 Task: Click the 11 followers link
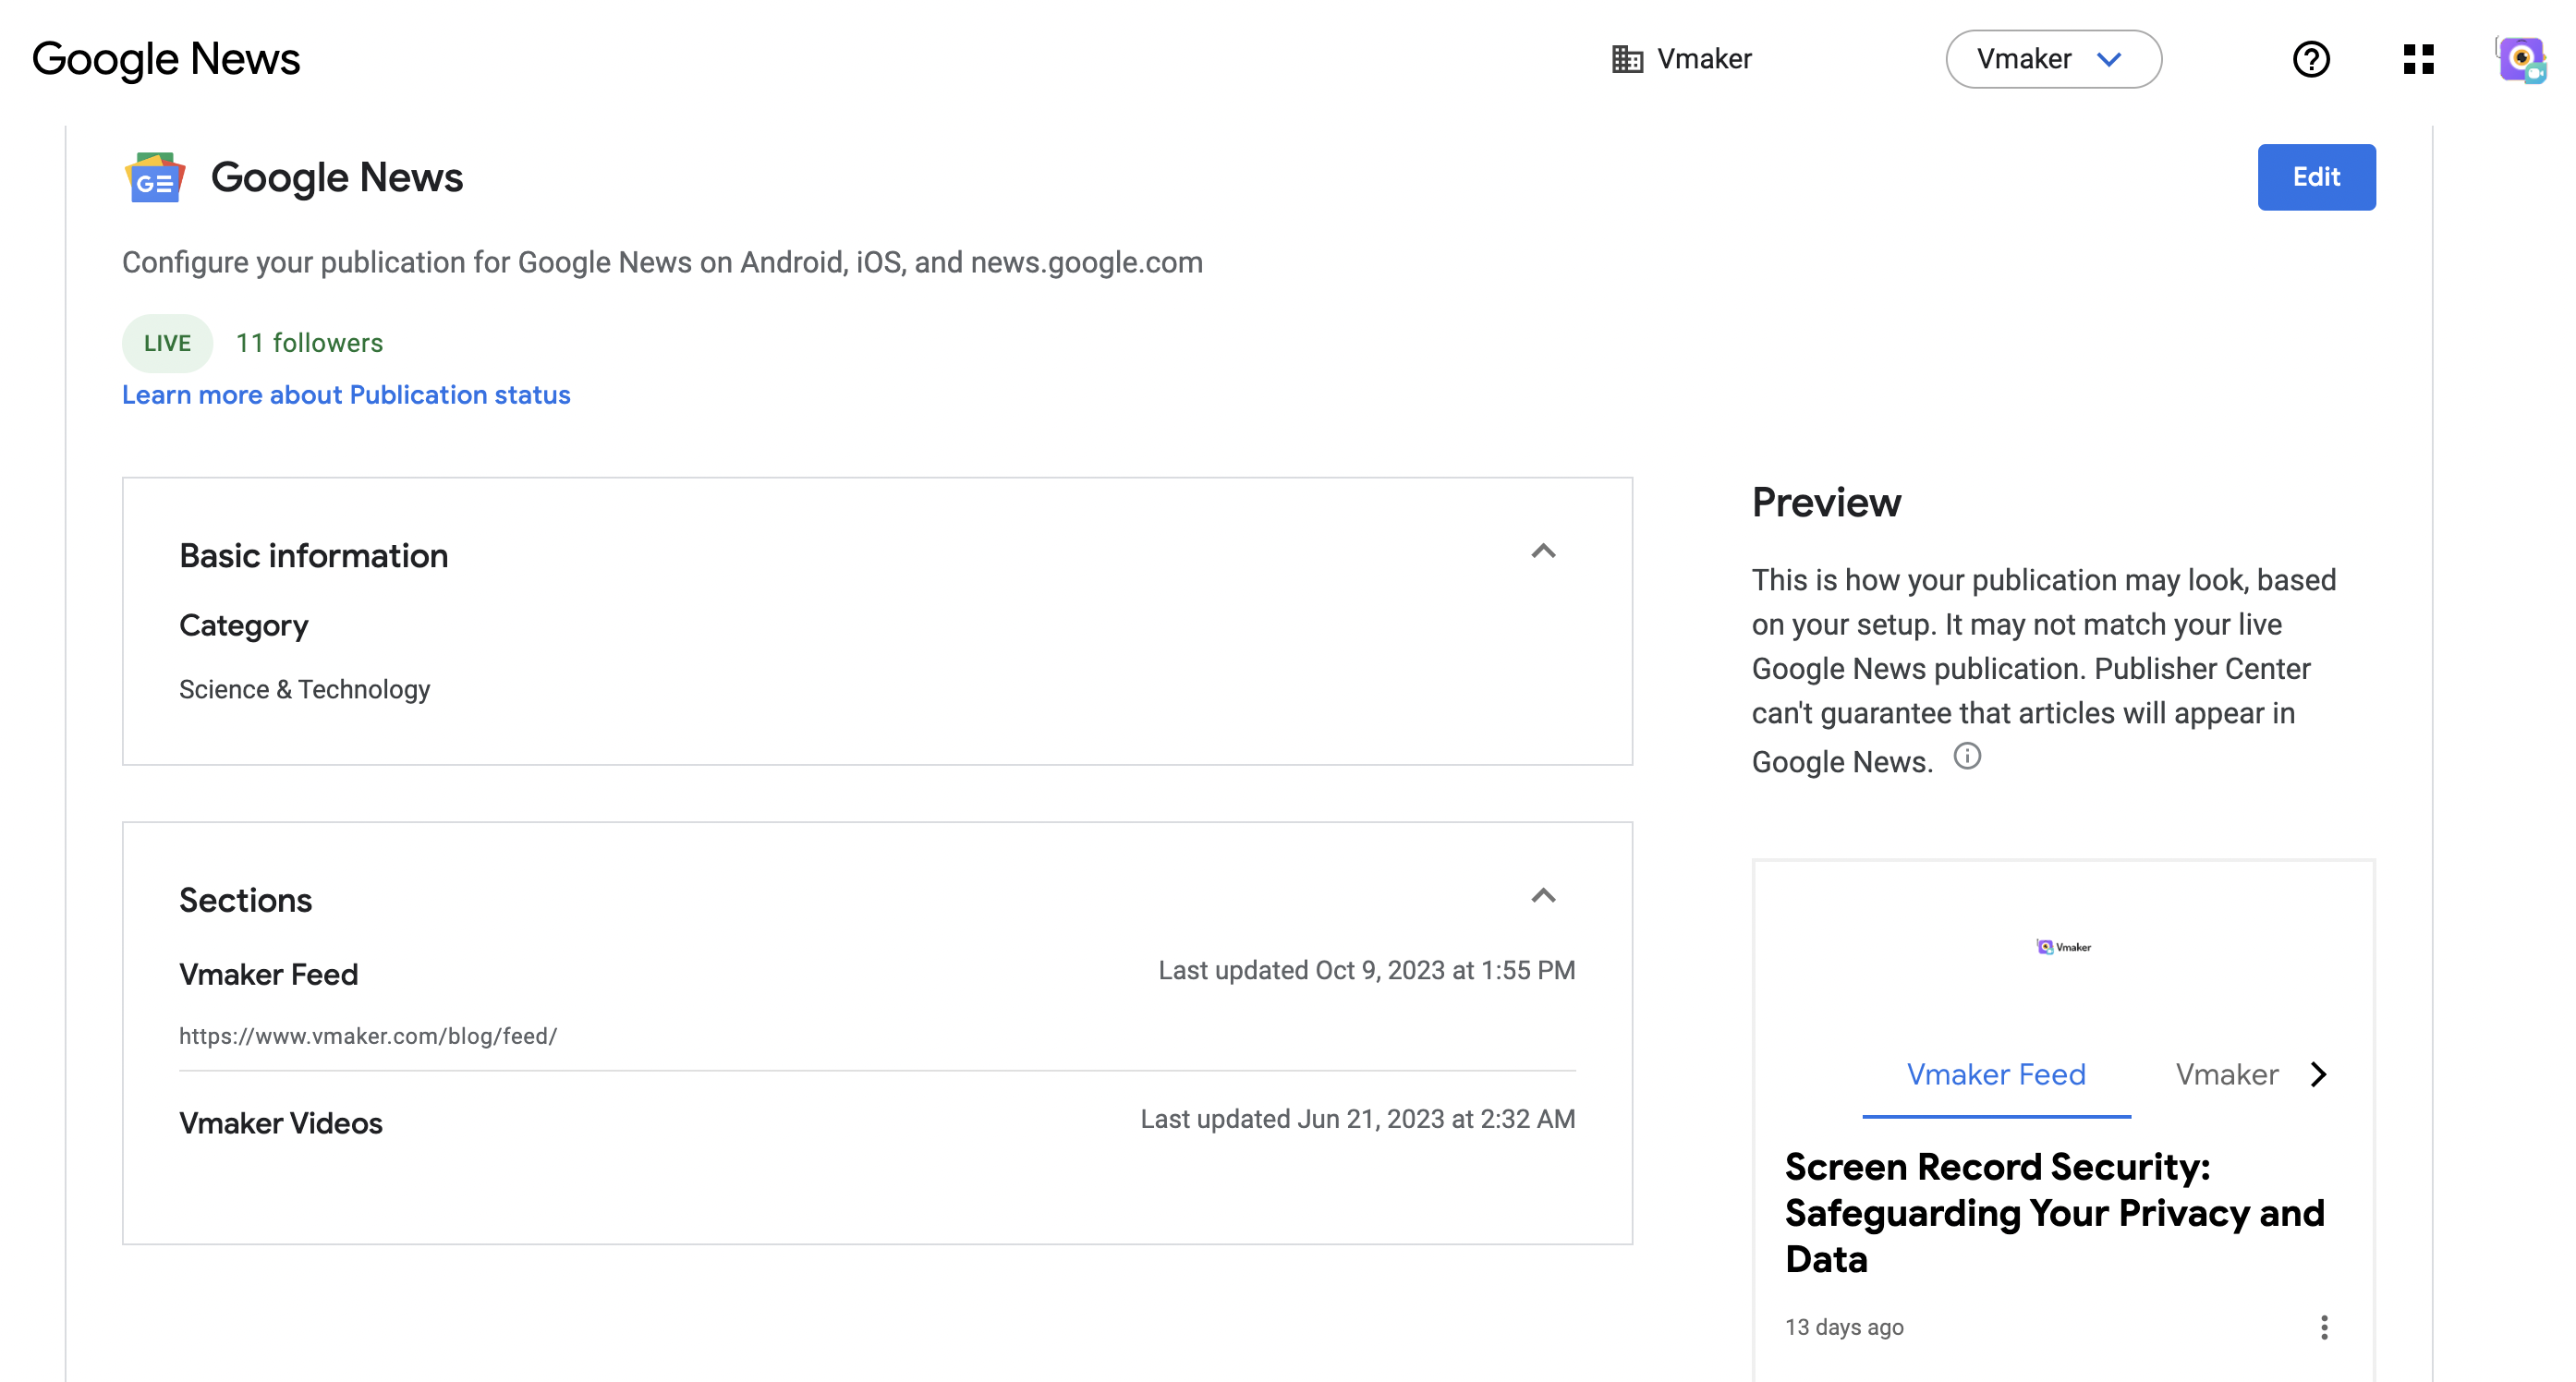point(309,343)
